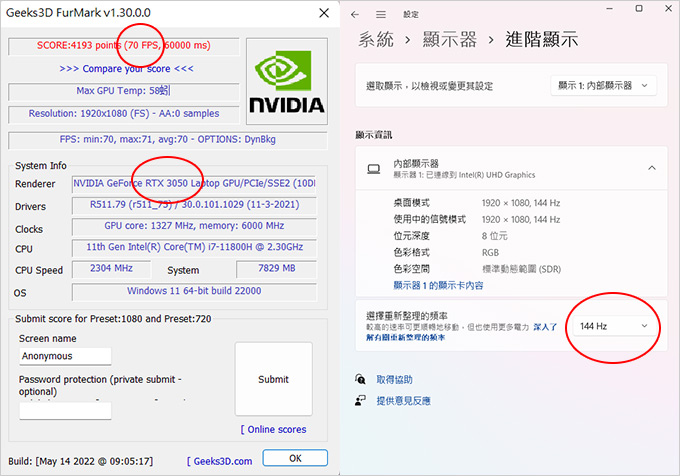
Task: Visit the Geeks3D.com link
Action: tap(219, 461)
